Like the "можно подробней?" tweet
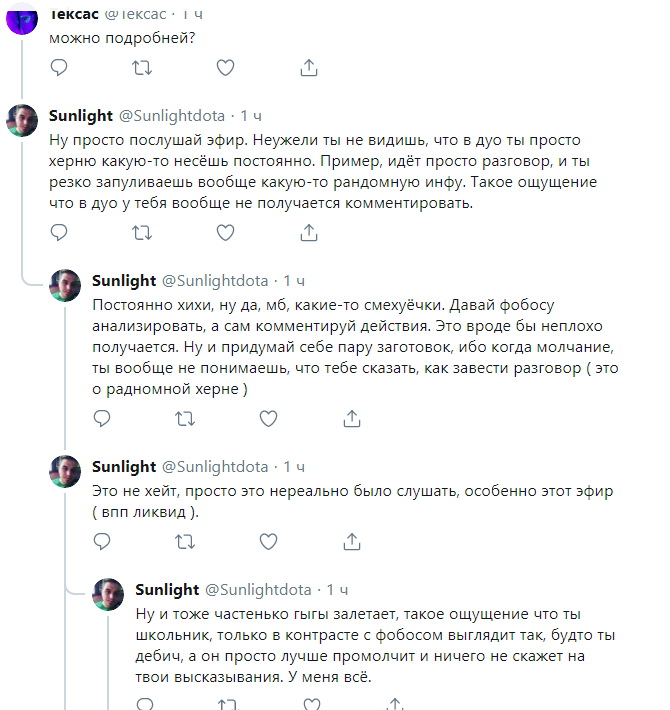Screen dimensions: 670x710 pyautogui.click(x=226, y=67)
